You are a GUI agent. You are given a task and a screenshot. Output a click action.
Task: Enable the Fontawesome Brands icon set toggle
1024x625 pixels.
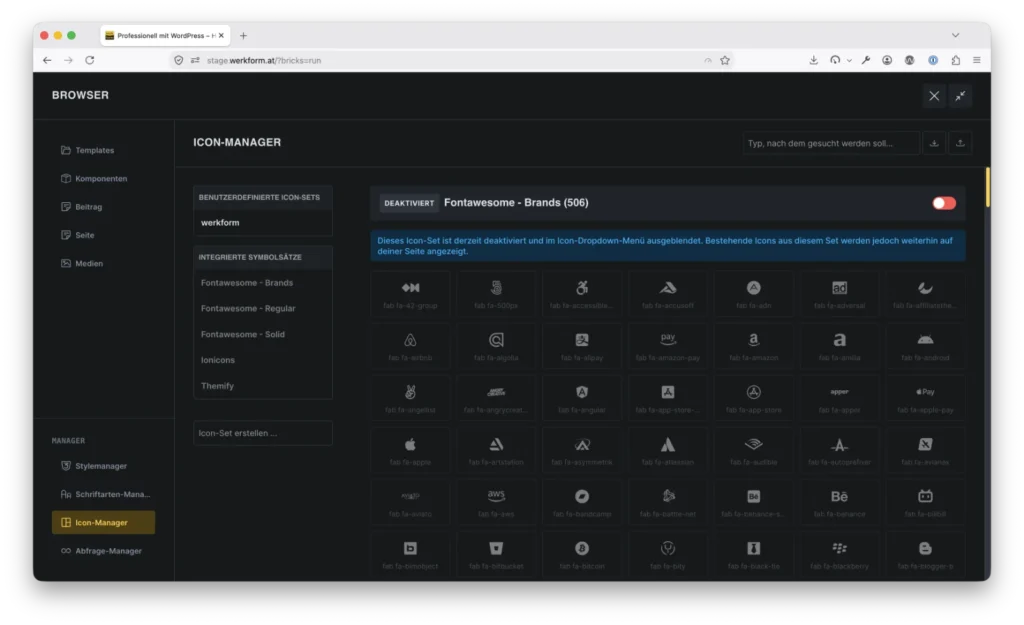point(944,203)
